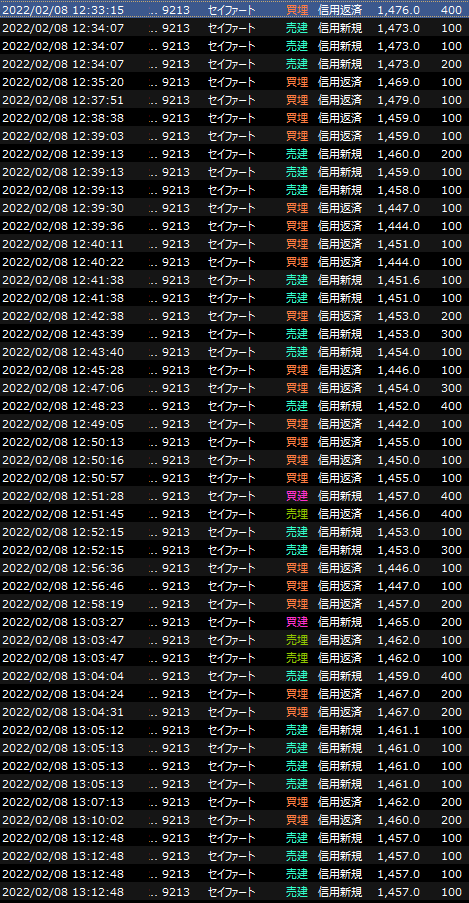Click セイファート in the 12:45:28 row
This screenshot has height=903, width=469.
click(232, 370)
